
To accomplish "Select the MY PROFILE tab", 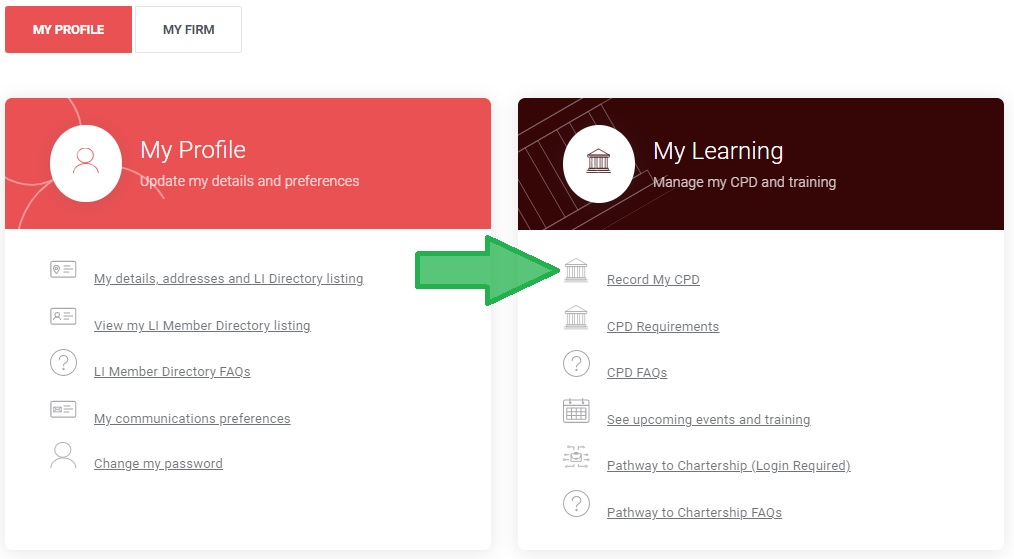I will (x=69, y=30).
